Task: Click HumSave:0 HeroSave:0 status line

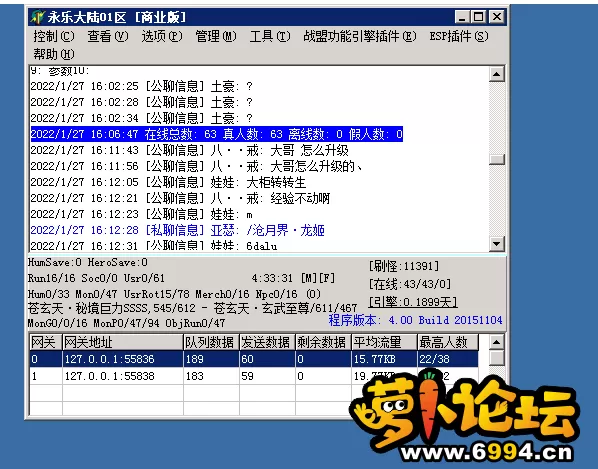Action: [88, 263]
